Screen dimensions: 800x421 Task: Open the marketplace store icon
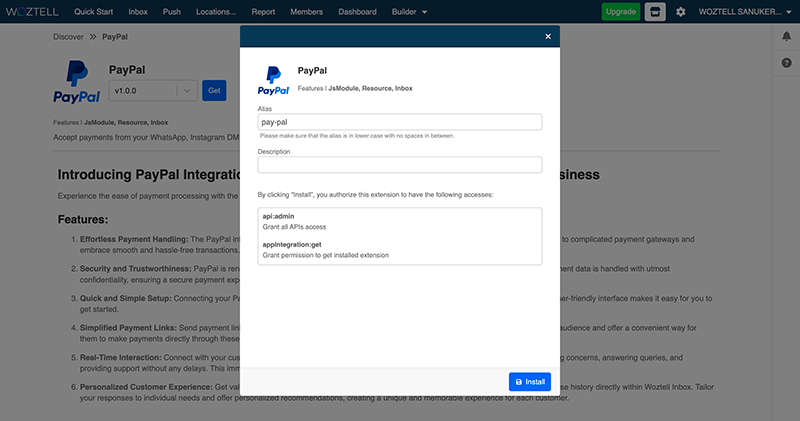[x=655, y=12]
